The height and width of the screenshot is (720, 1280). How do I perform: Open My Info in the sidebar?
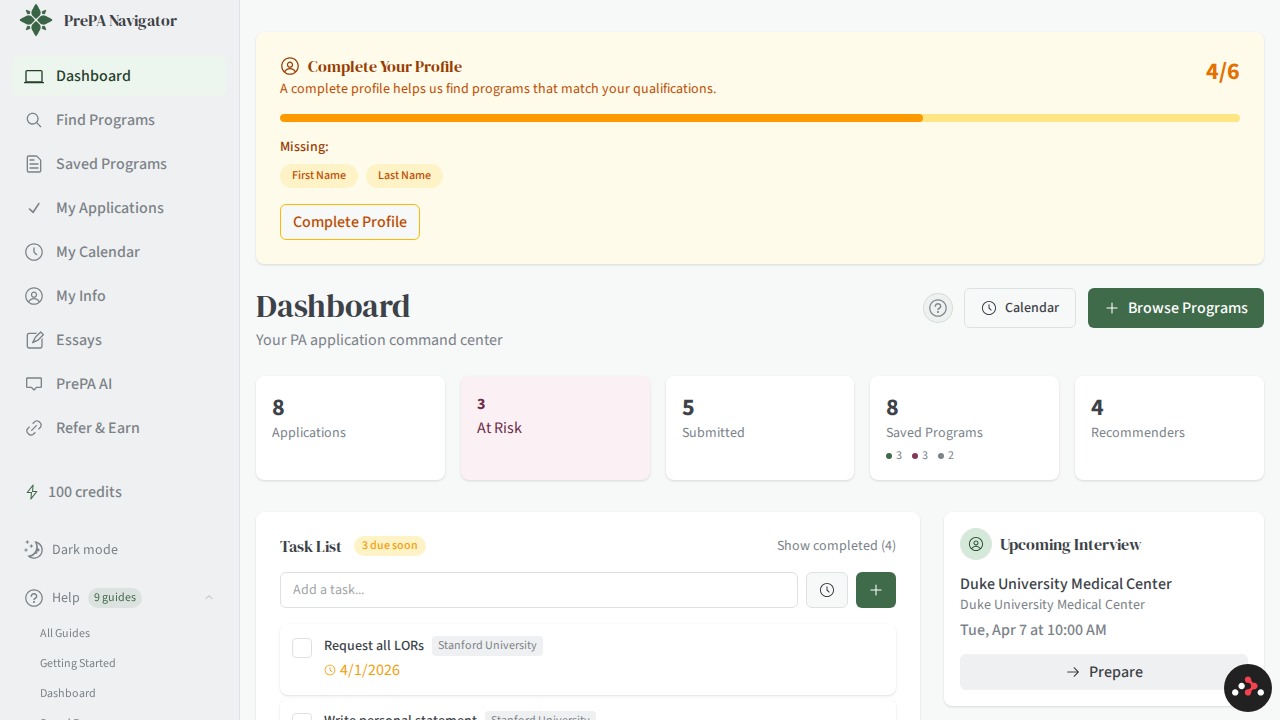[119, 296]
